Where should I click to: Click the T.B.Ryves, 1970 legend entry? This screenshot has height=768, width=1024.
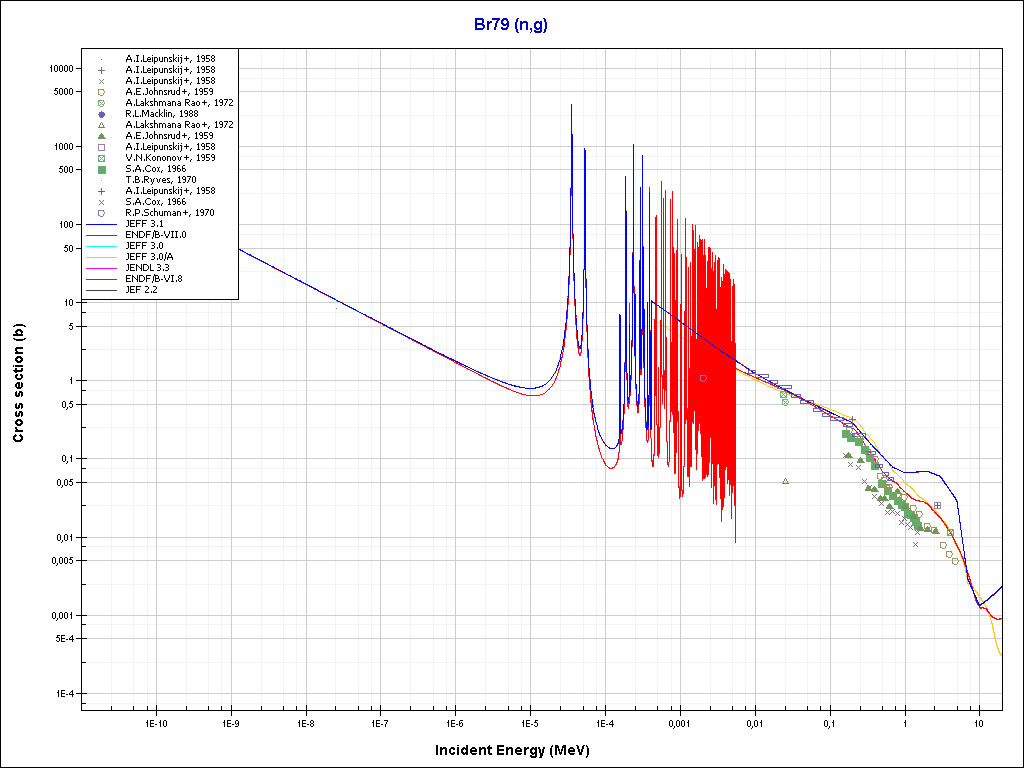[160, 180]
